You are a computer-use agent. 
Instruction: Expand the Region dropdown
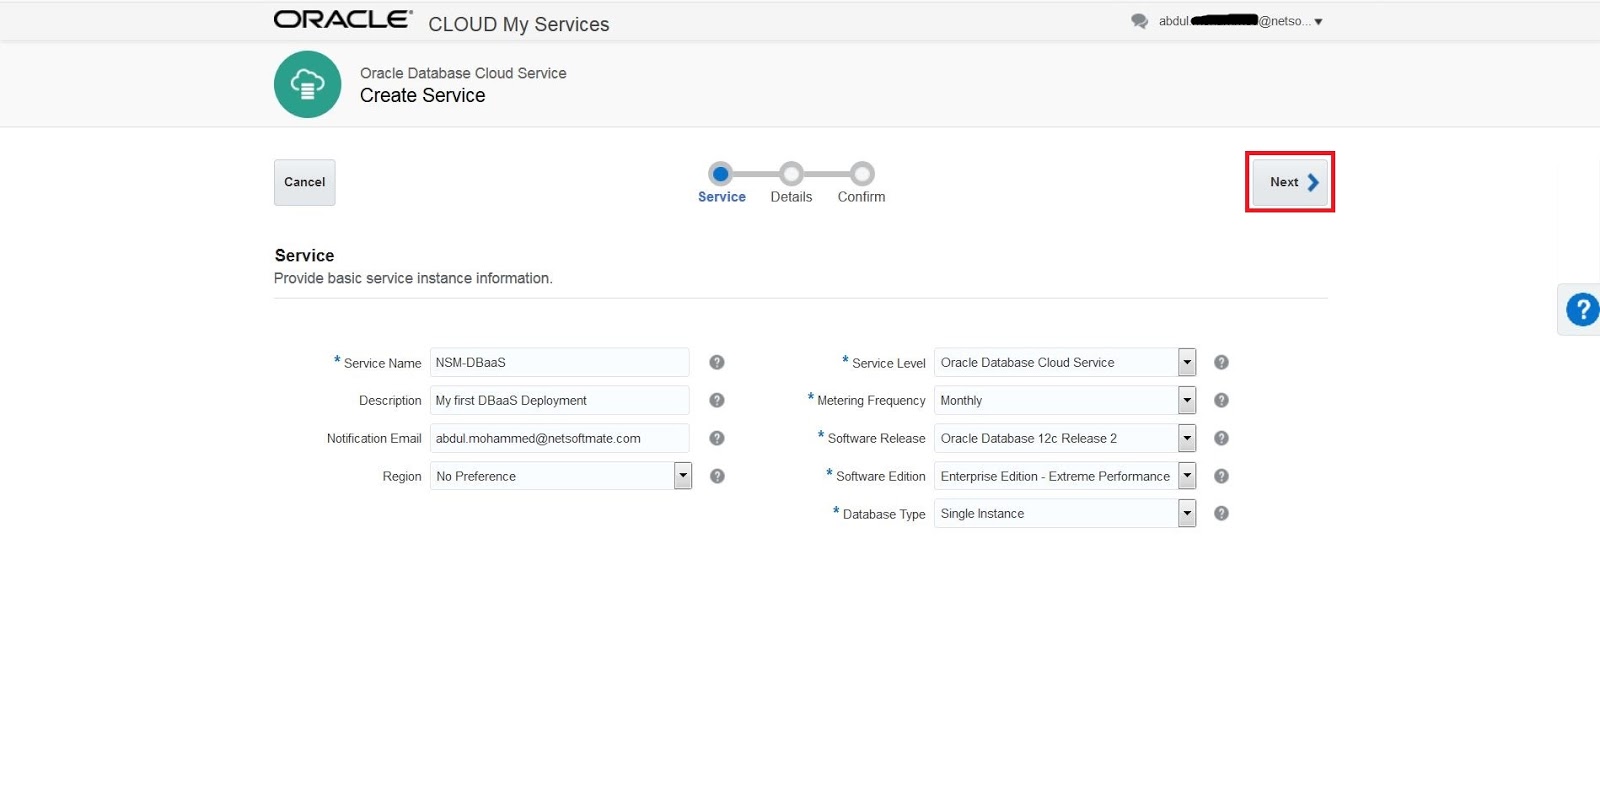click(683, 476)
